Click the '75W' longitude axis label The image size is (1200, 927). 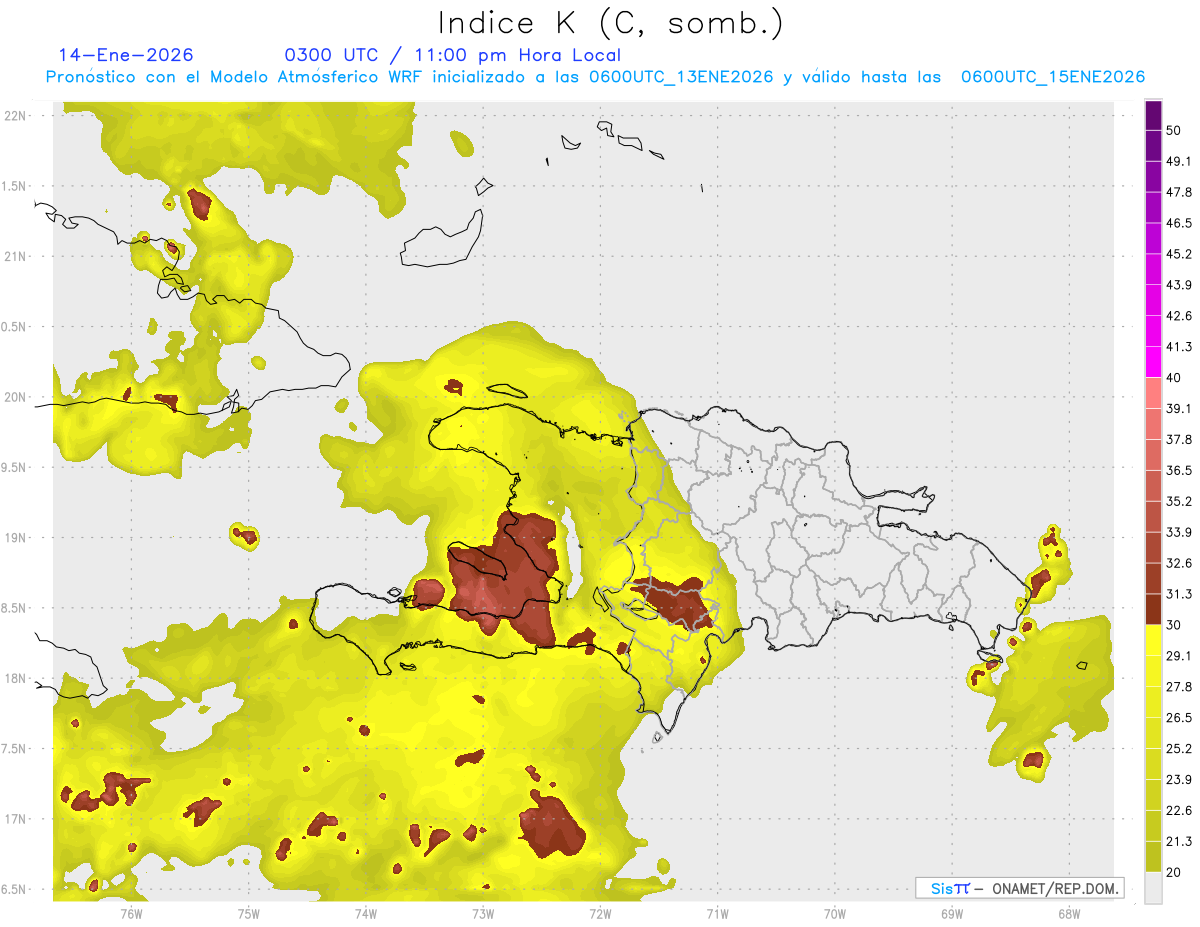[x=249, y=913]
